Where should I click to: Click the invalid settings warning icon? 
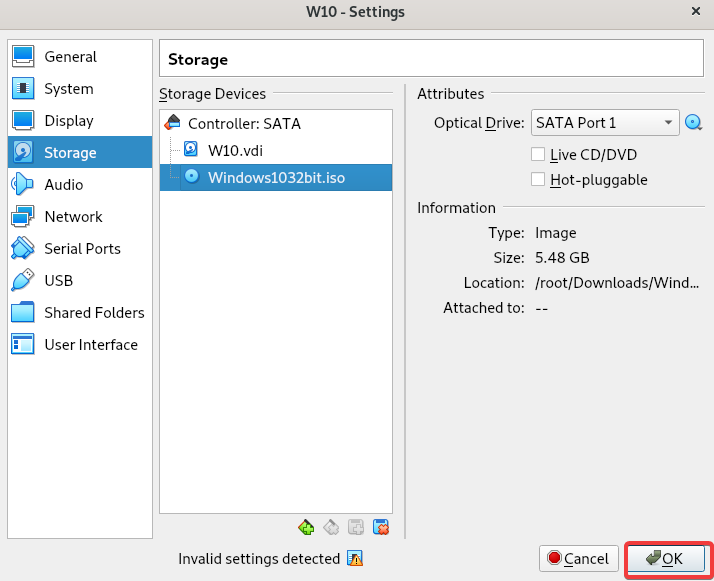(355, 558)
